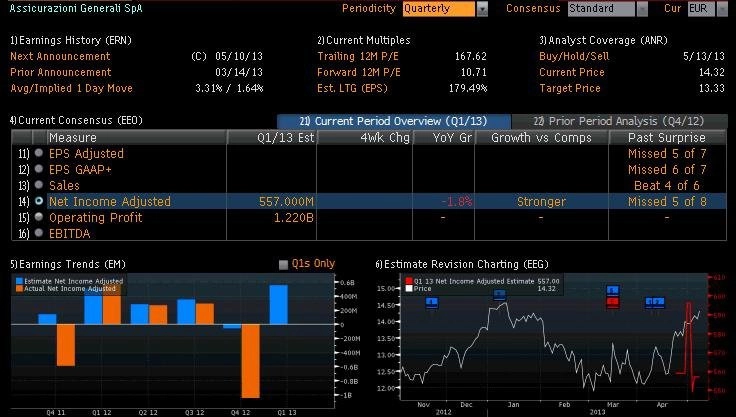Click the red event marker in March

click(x=613, y=303)
